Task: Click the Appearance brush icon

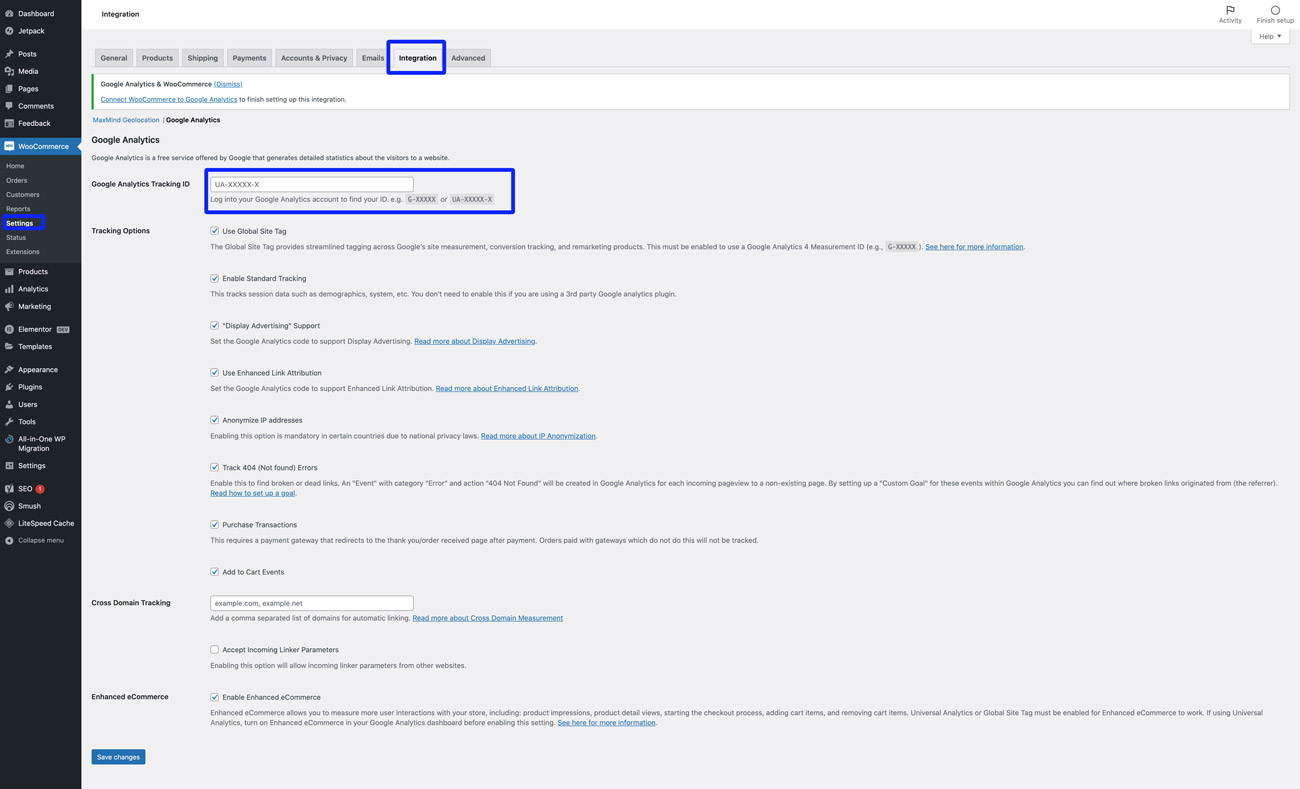Action: click(9, 369)
